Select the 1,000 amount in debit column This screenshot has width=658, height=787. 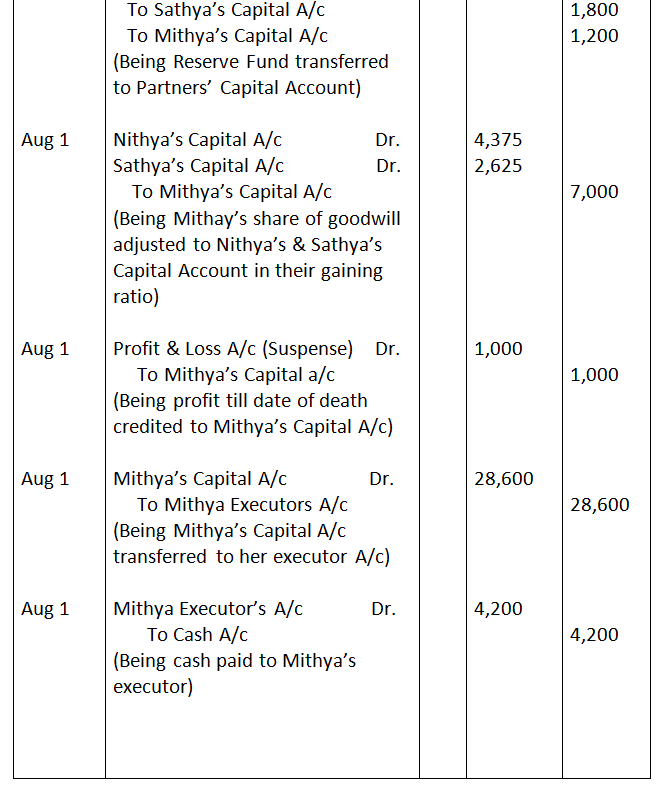[x=498, y=349]
